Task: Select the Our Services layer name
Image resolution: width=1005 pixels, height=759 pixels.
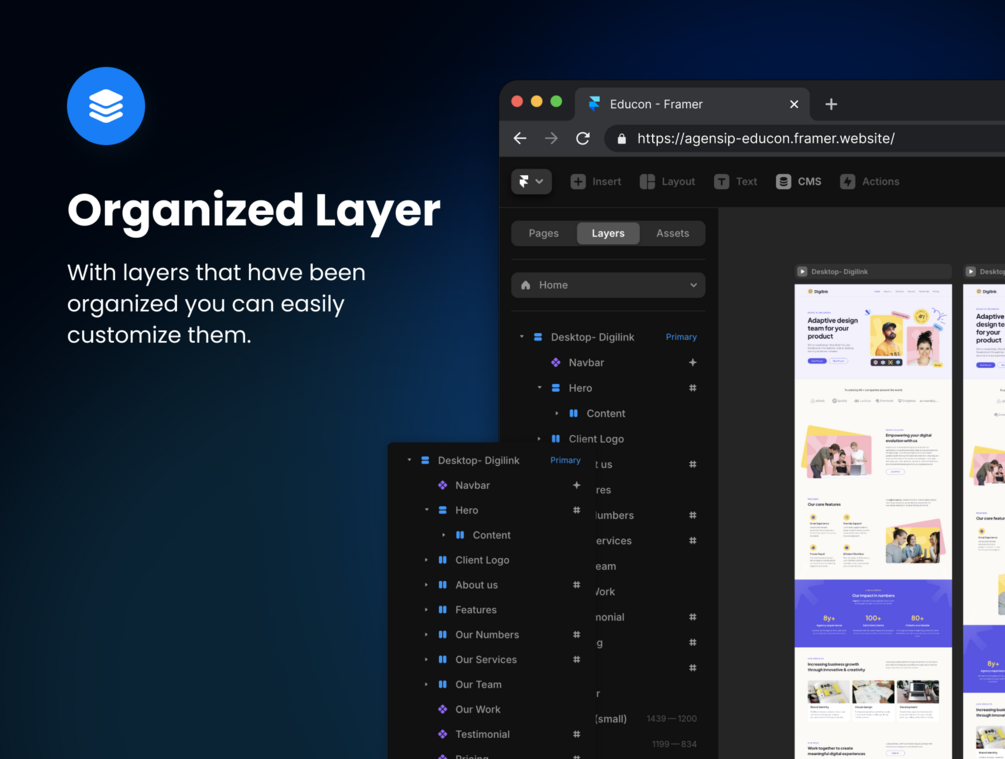Action: (486, 660)
